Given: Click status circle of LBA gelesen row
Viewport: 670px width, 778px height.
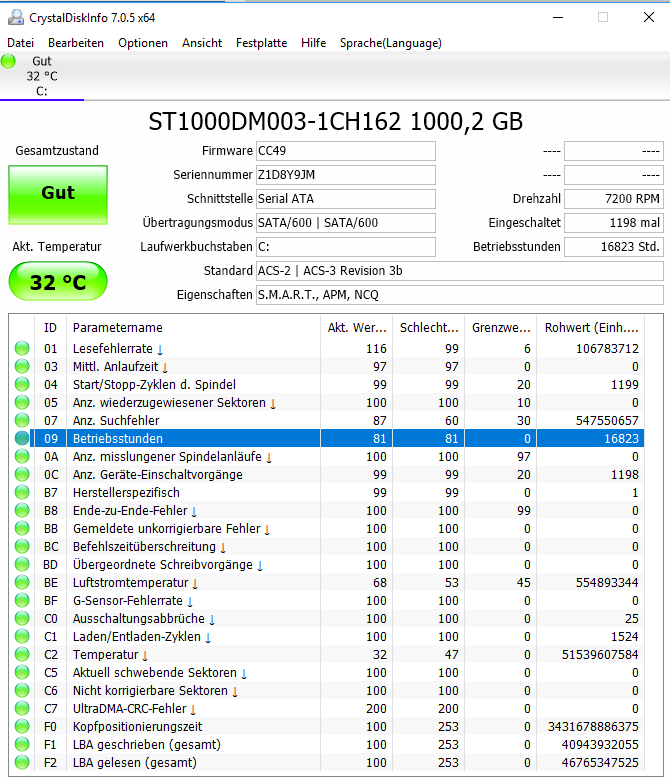Looking at the screenshot, I should point(22,762).
